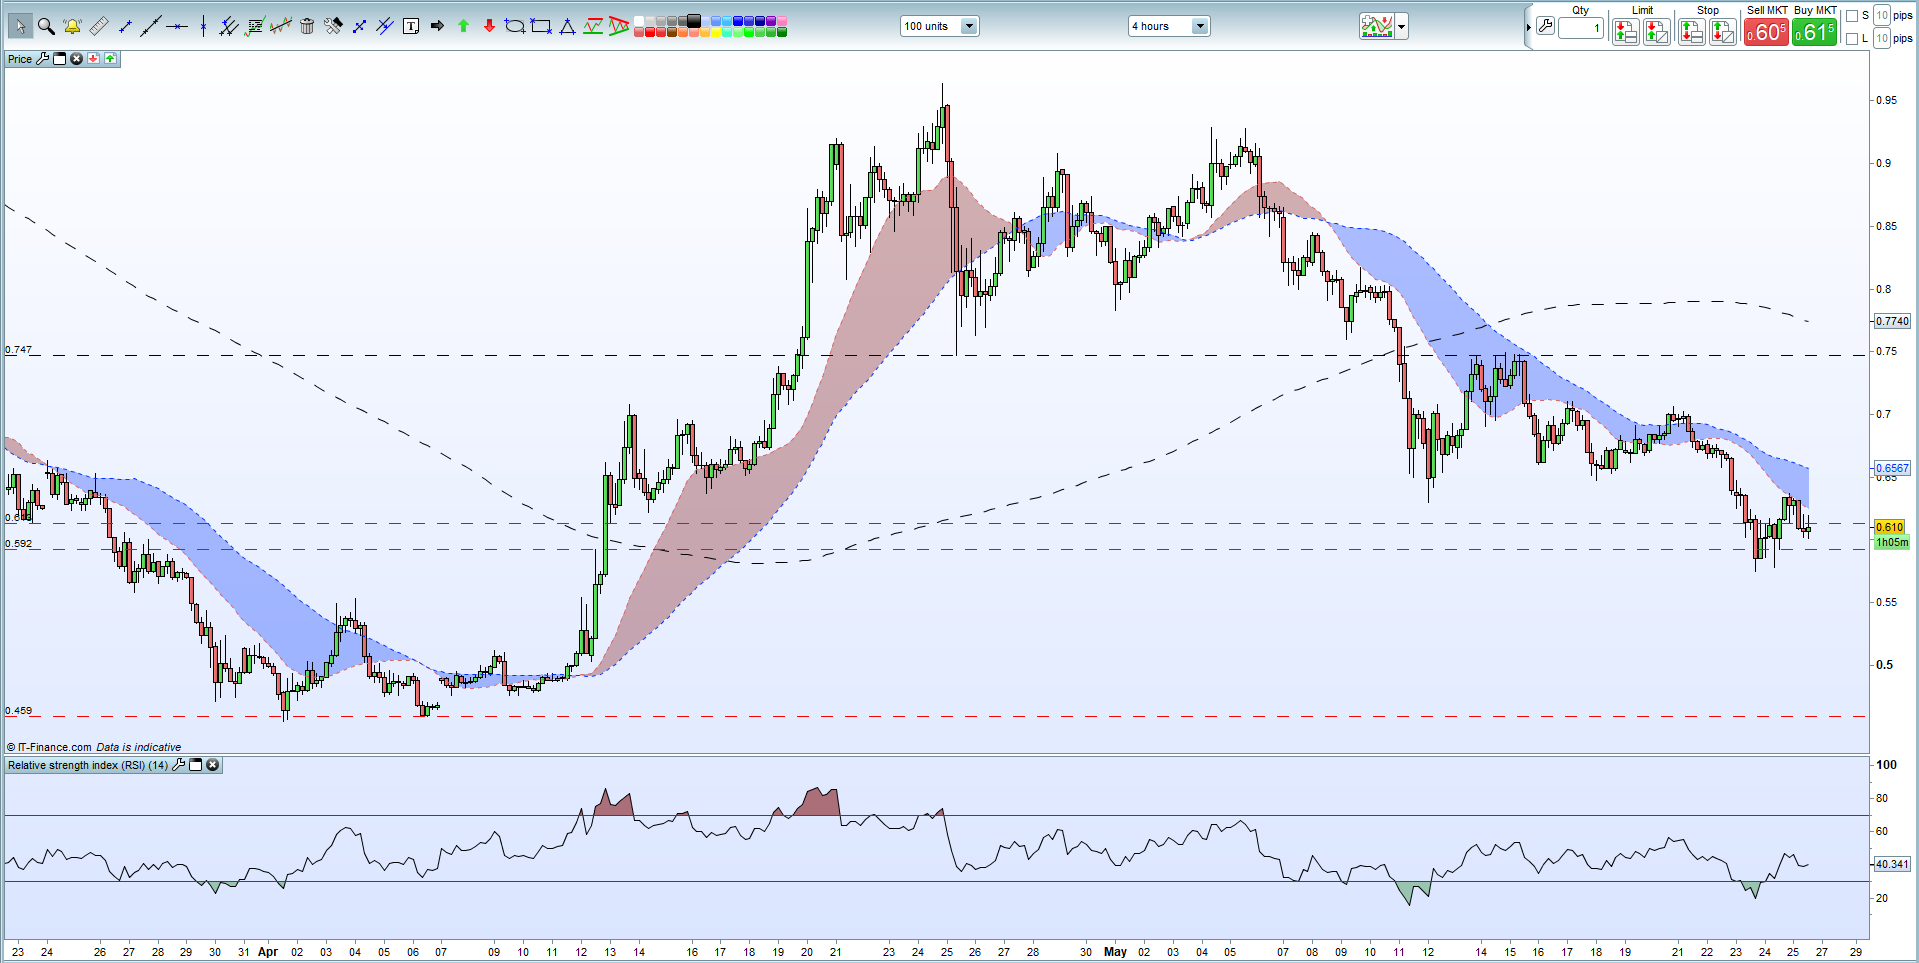Maximize the RSI indicator panel
The height and width of the screenshot is (963, 1919).
pyautogui.click(x=196, y=765)
